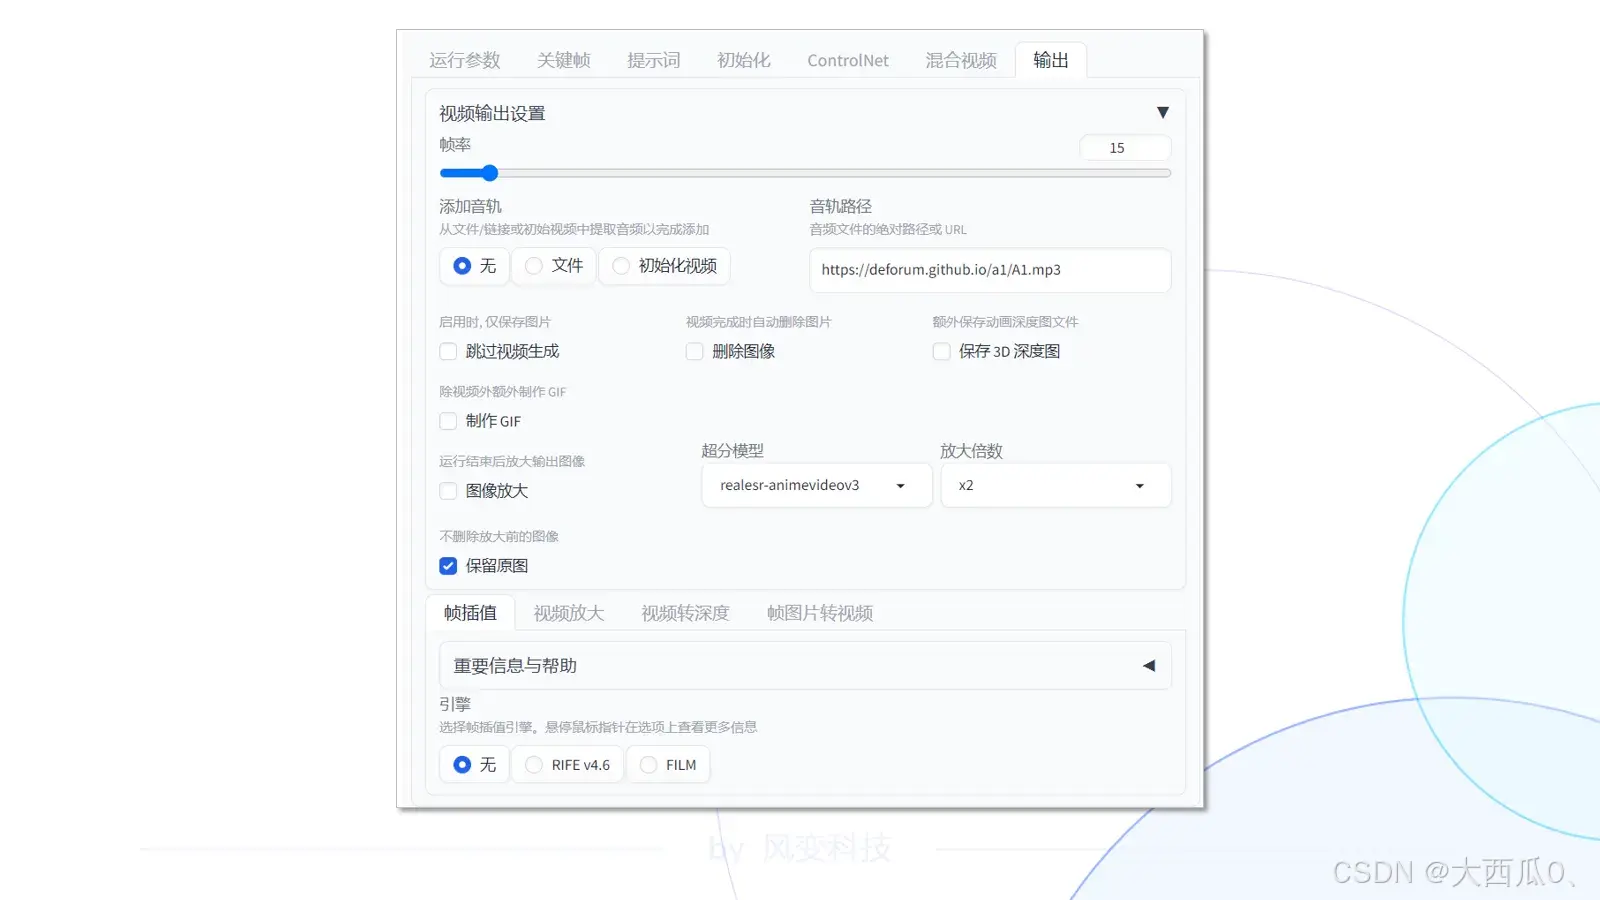This screenshot has width=1600, height=900.
Task: Click the 放大倍数 label
Action: tap(971, 451)
